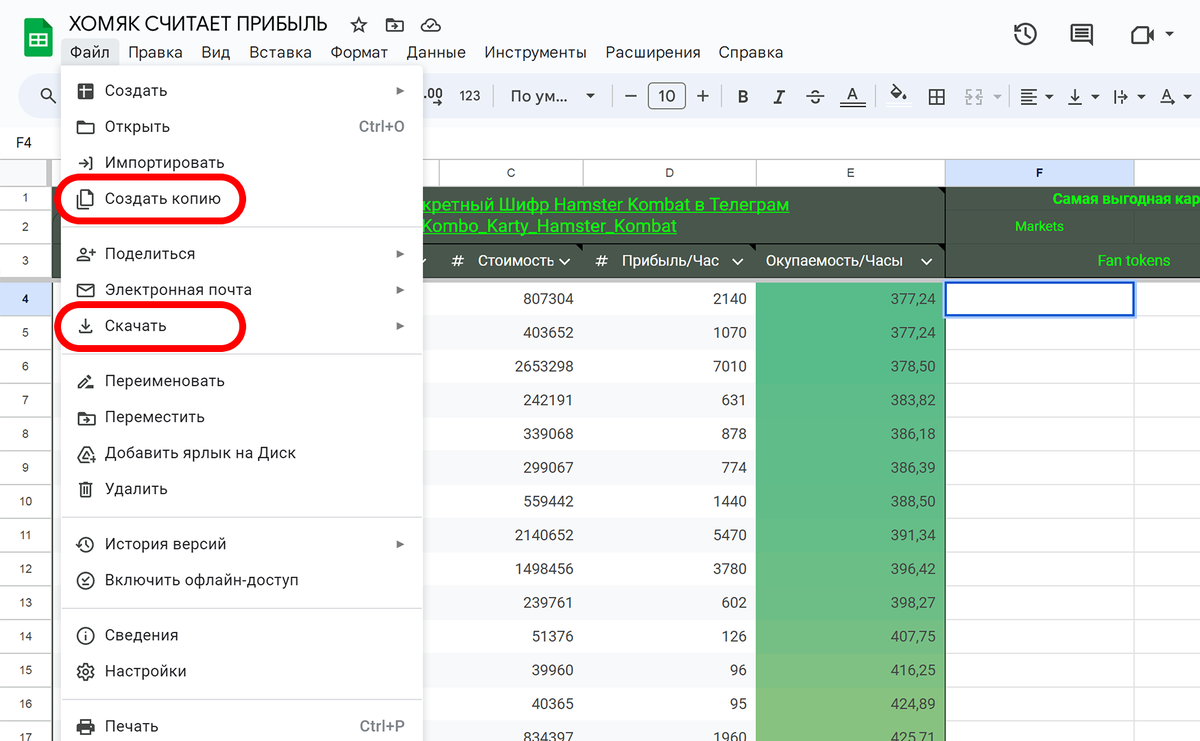Start a Meet call with the camera icon

(1141, 35)
